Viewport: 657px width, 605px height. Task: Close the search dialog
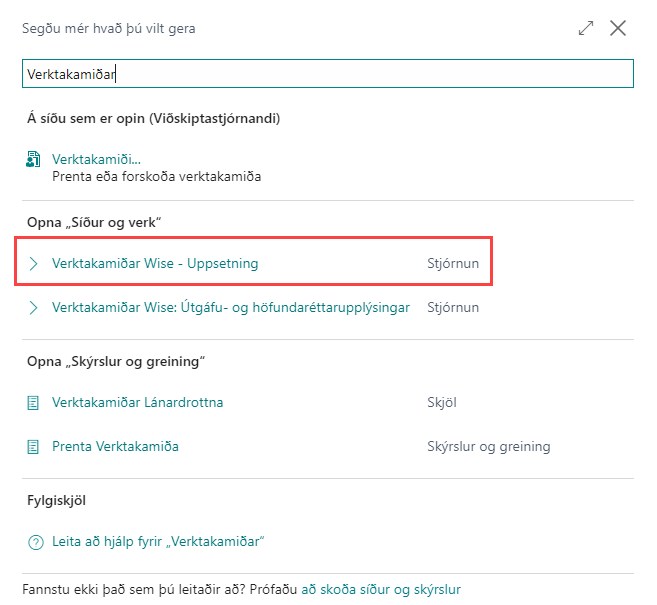point(618,29)
